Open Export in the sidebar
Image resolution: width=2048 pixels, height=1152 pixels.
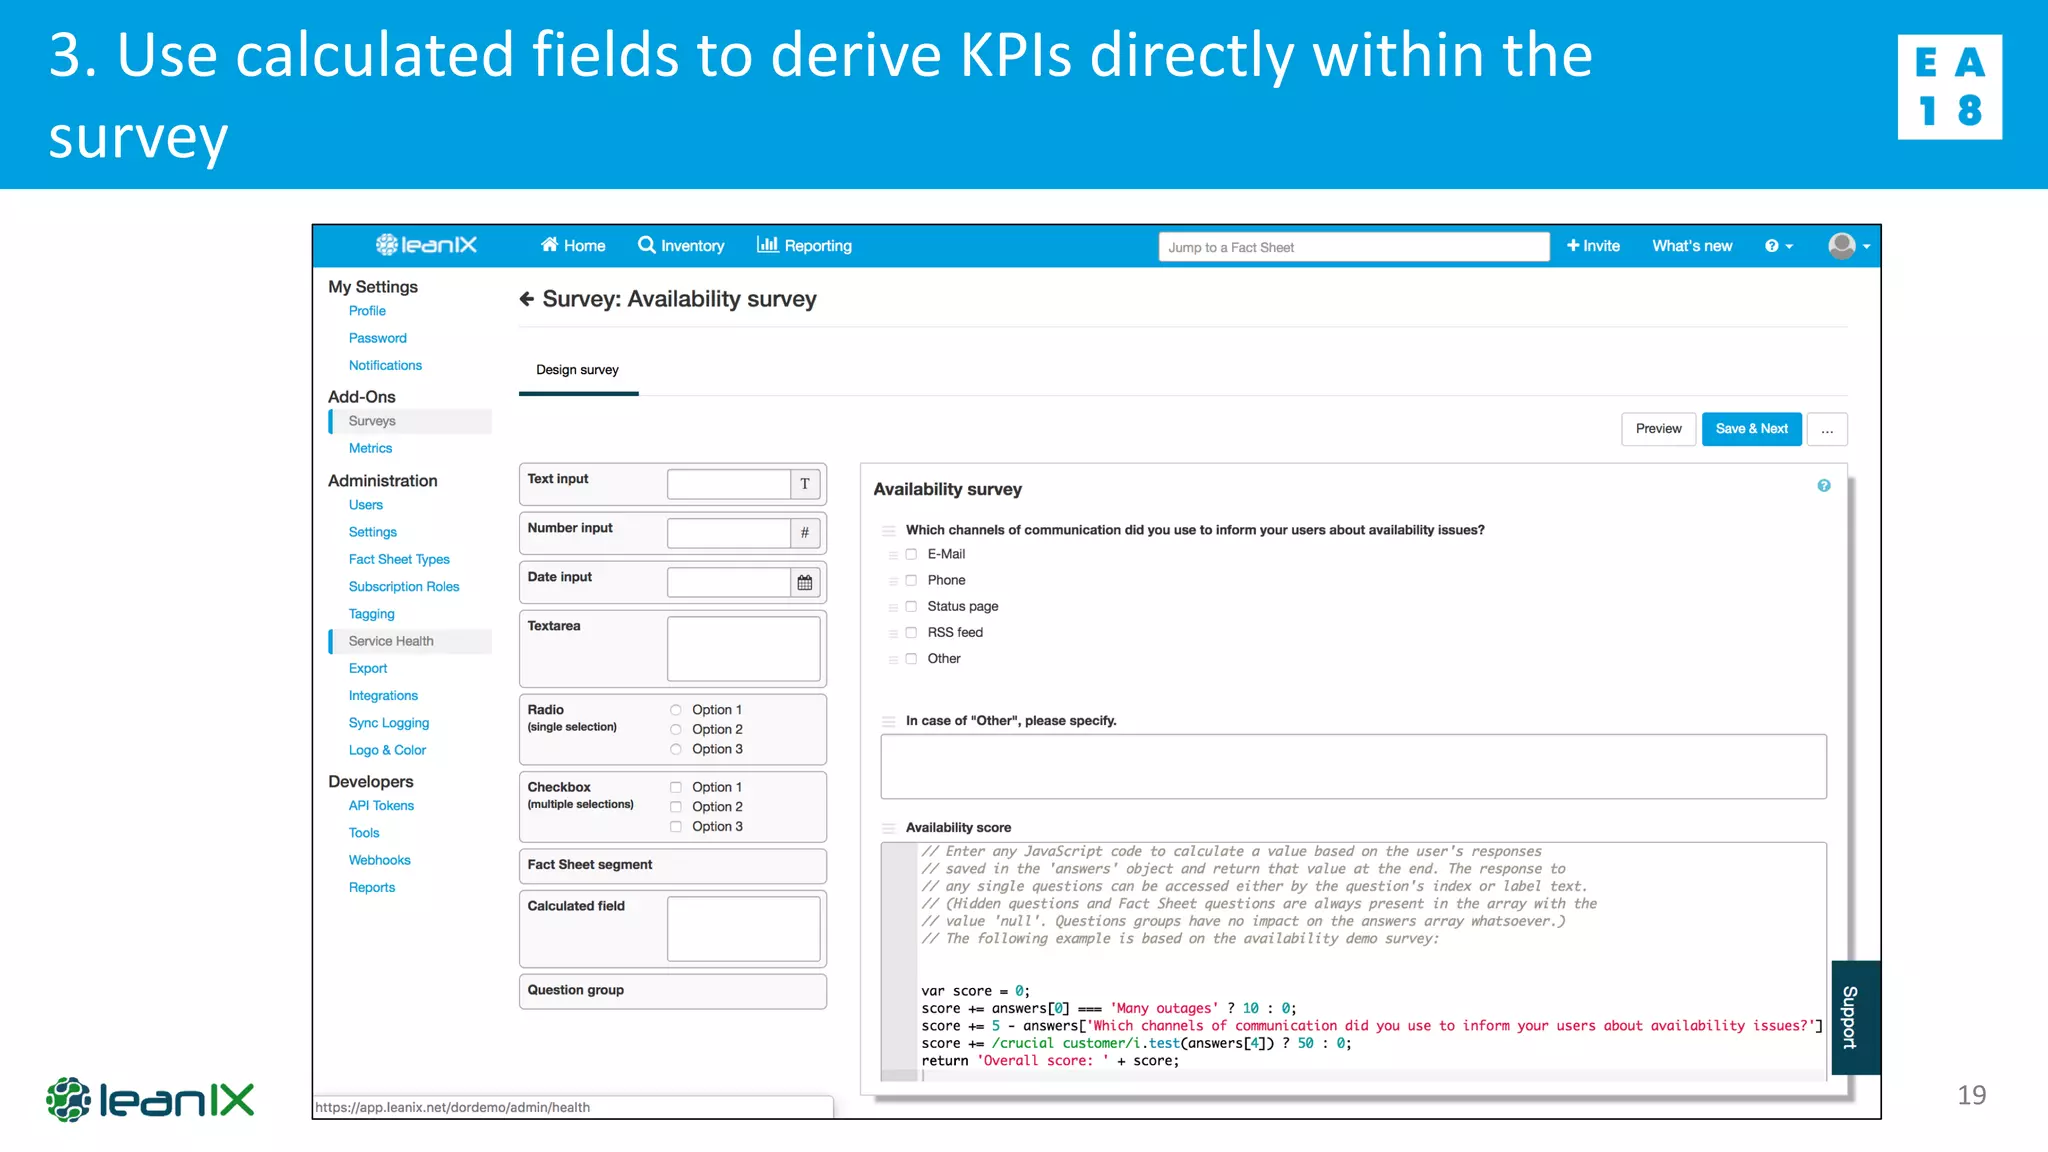coord(367,668)
